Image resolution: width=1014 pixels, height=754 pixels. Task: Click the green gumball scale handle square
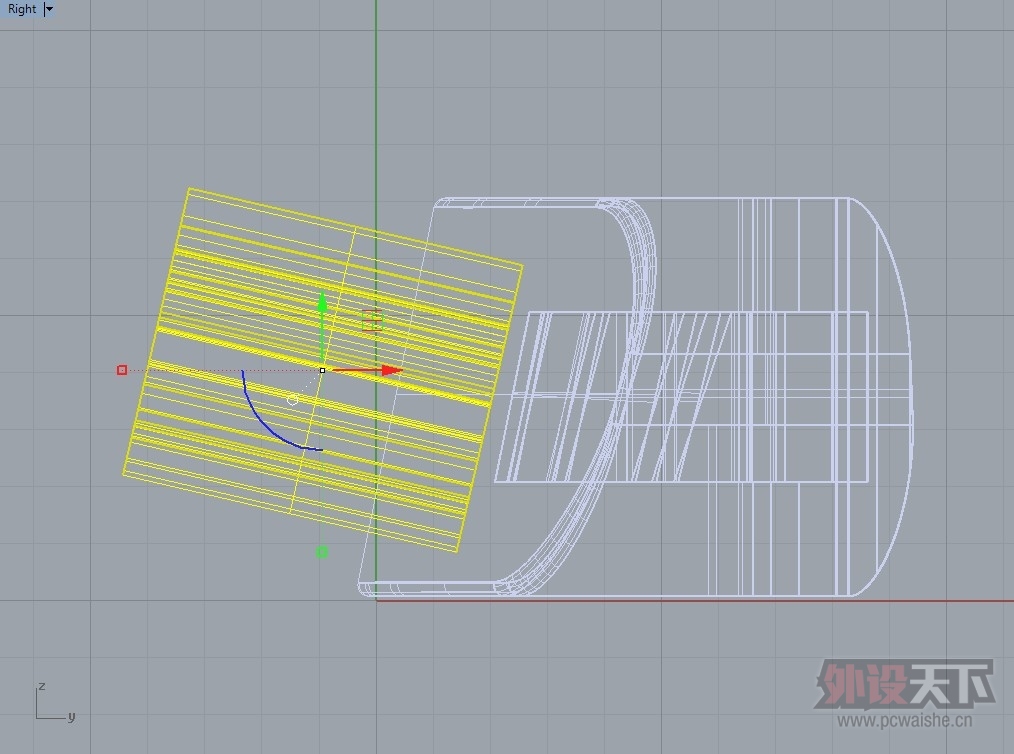click(321, 552)
